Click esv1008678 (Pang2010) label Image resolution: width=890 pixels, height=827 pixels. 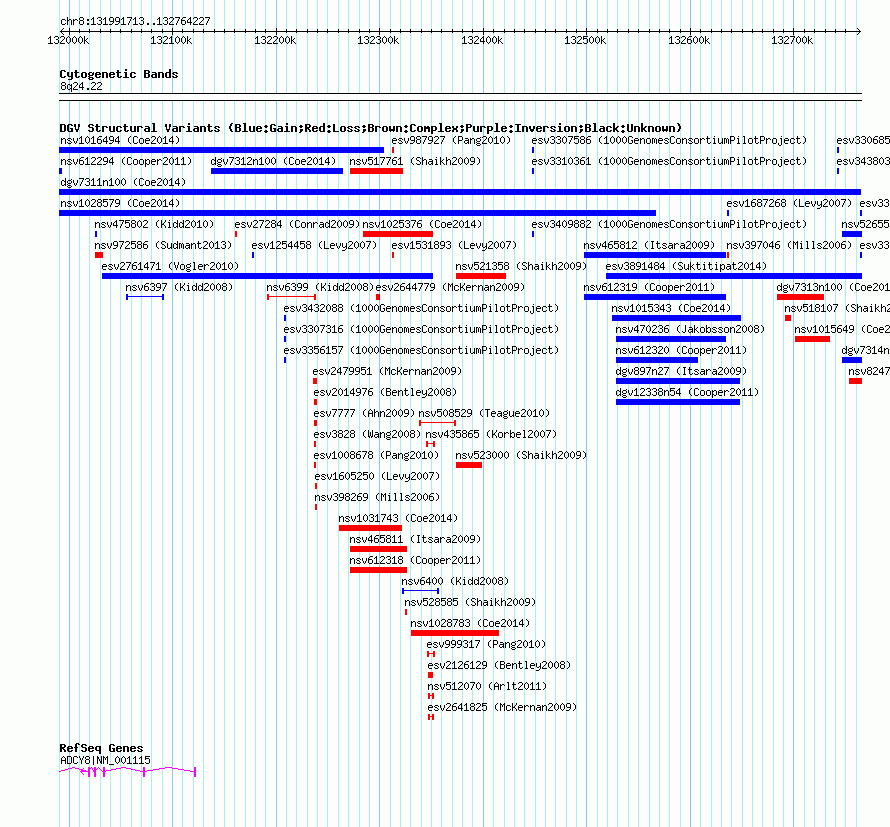pos(376,455)
